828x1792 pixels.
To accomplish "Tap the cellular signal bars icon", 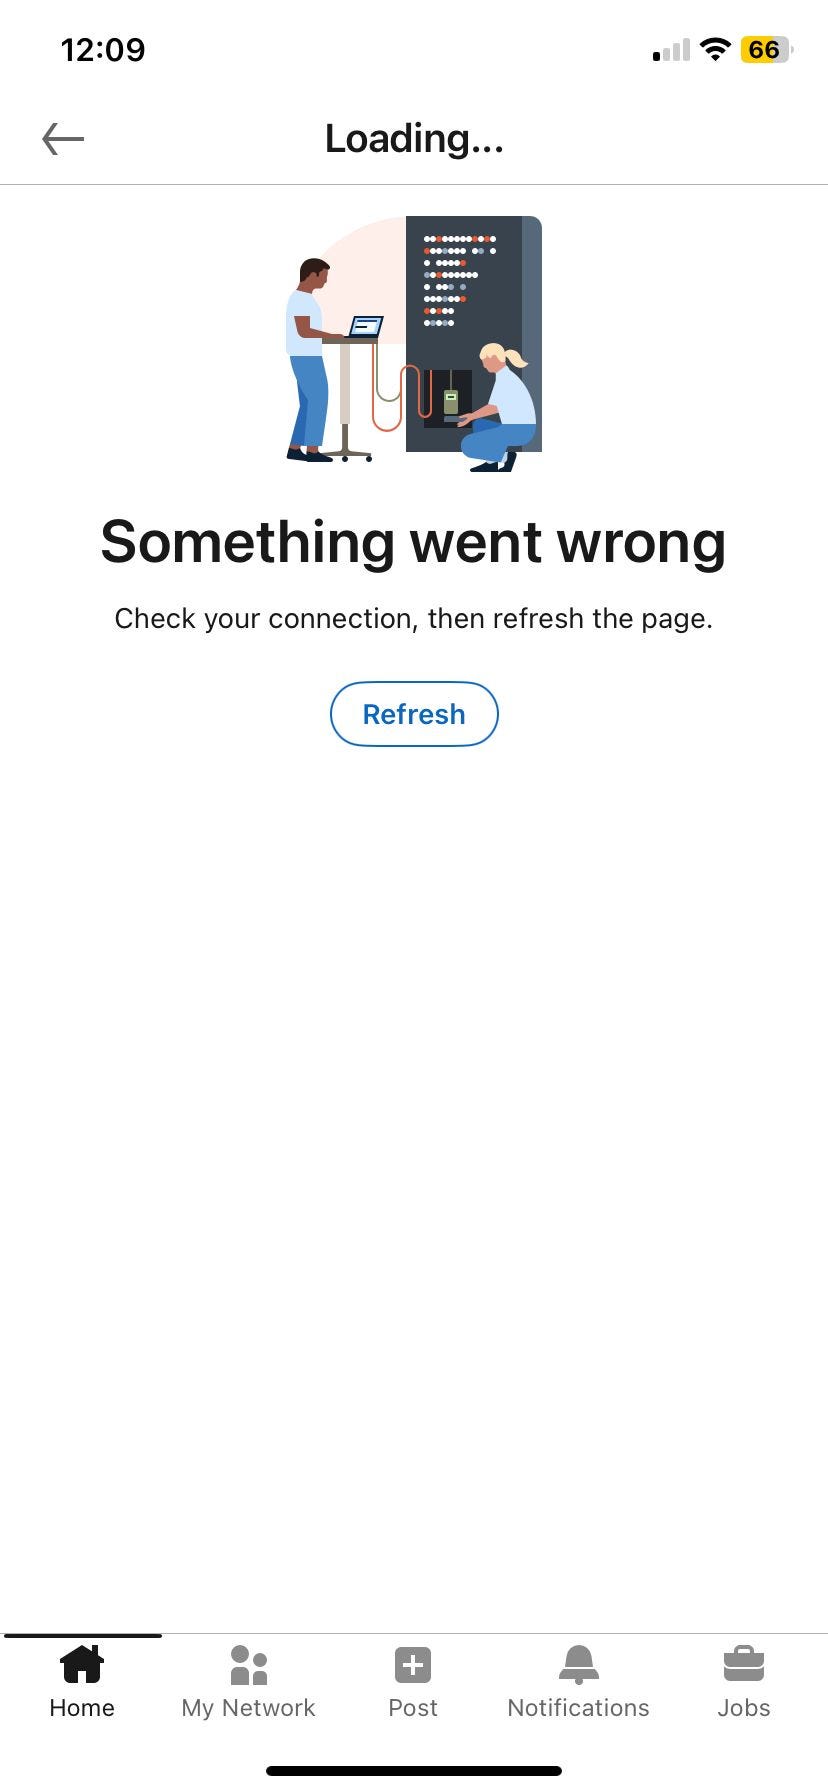I will coord(671,50).
